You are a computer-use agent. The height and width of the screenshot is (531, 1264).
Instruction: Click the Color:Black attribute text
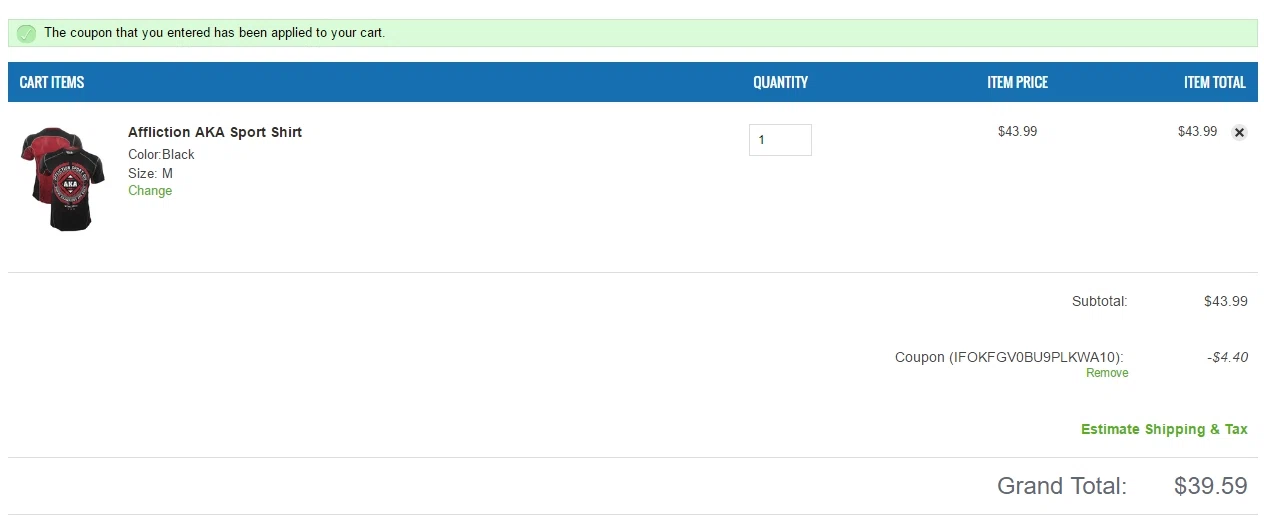pyautogui.click(x=161, y=154)
